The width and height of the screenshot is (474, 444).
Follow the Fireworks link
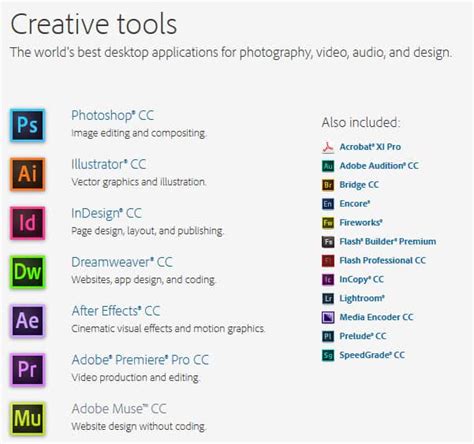click(361, 223)
